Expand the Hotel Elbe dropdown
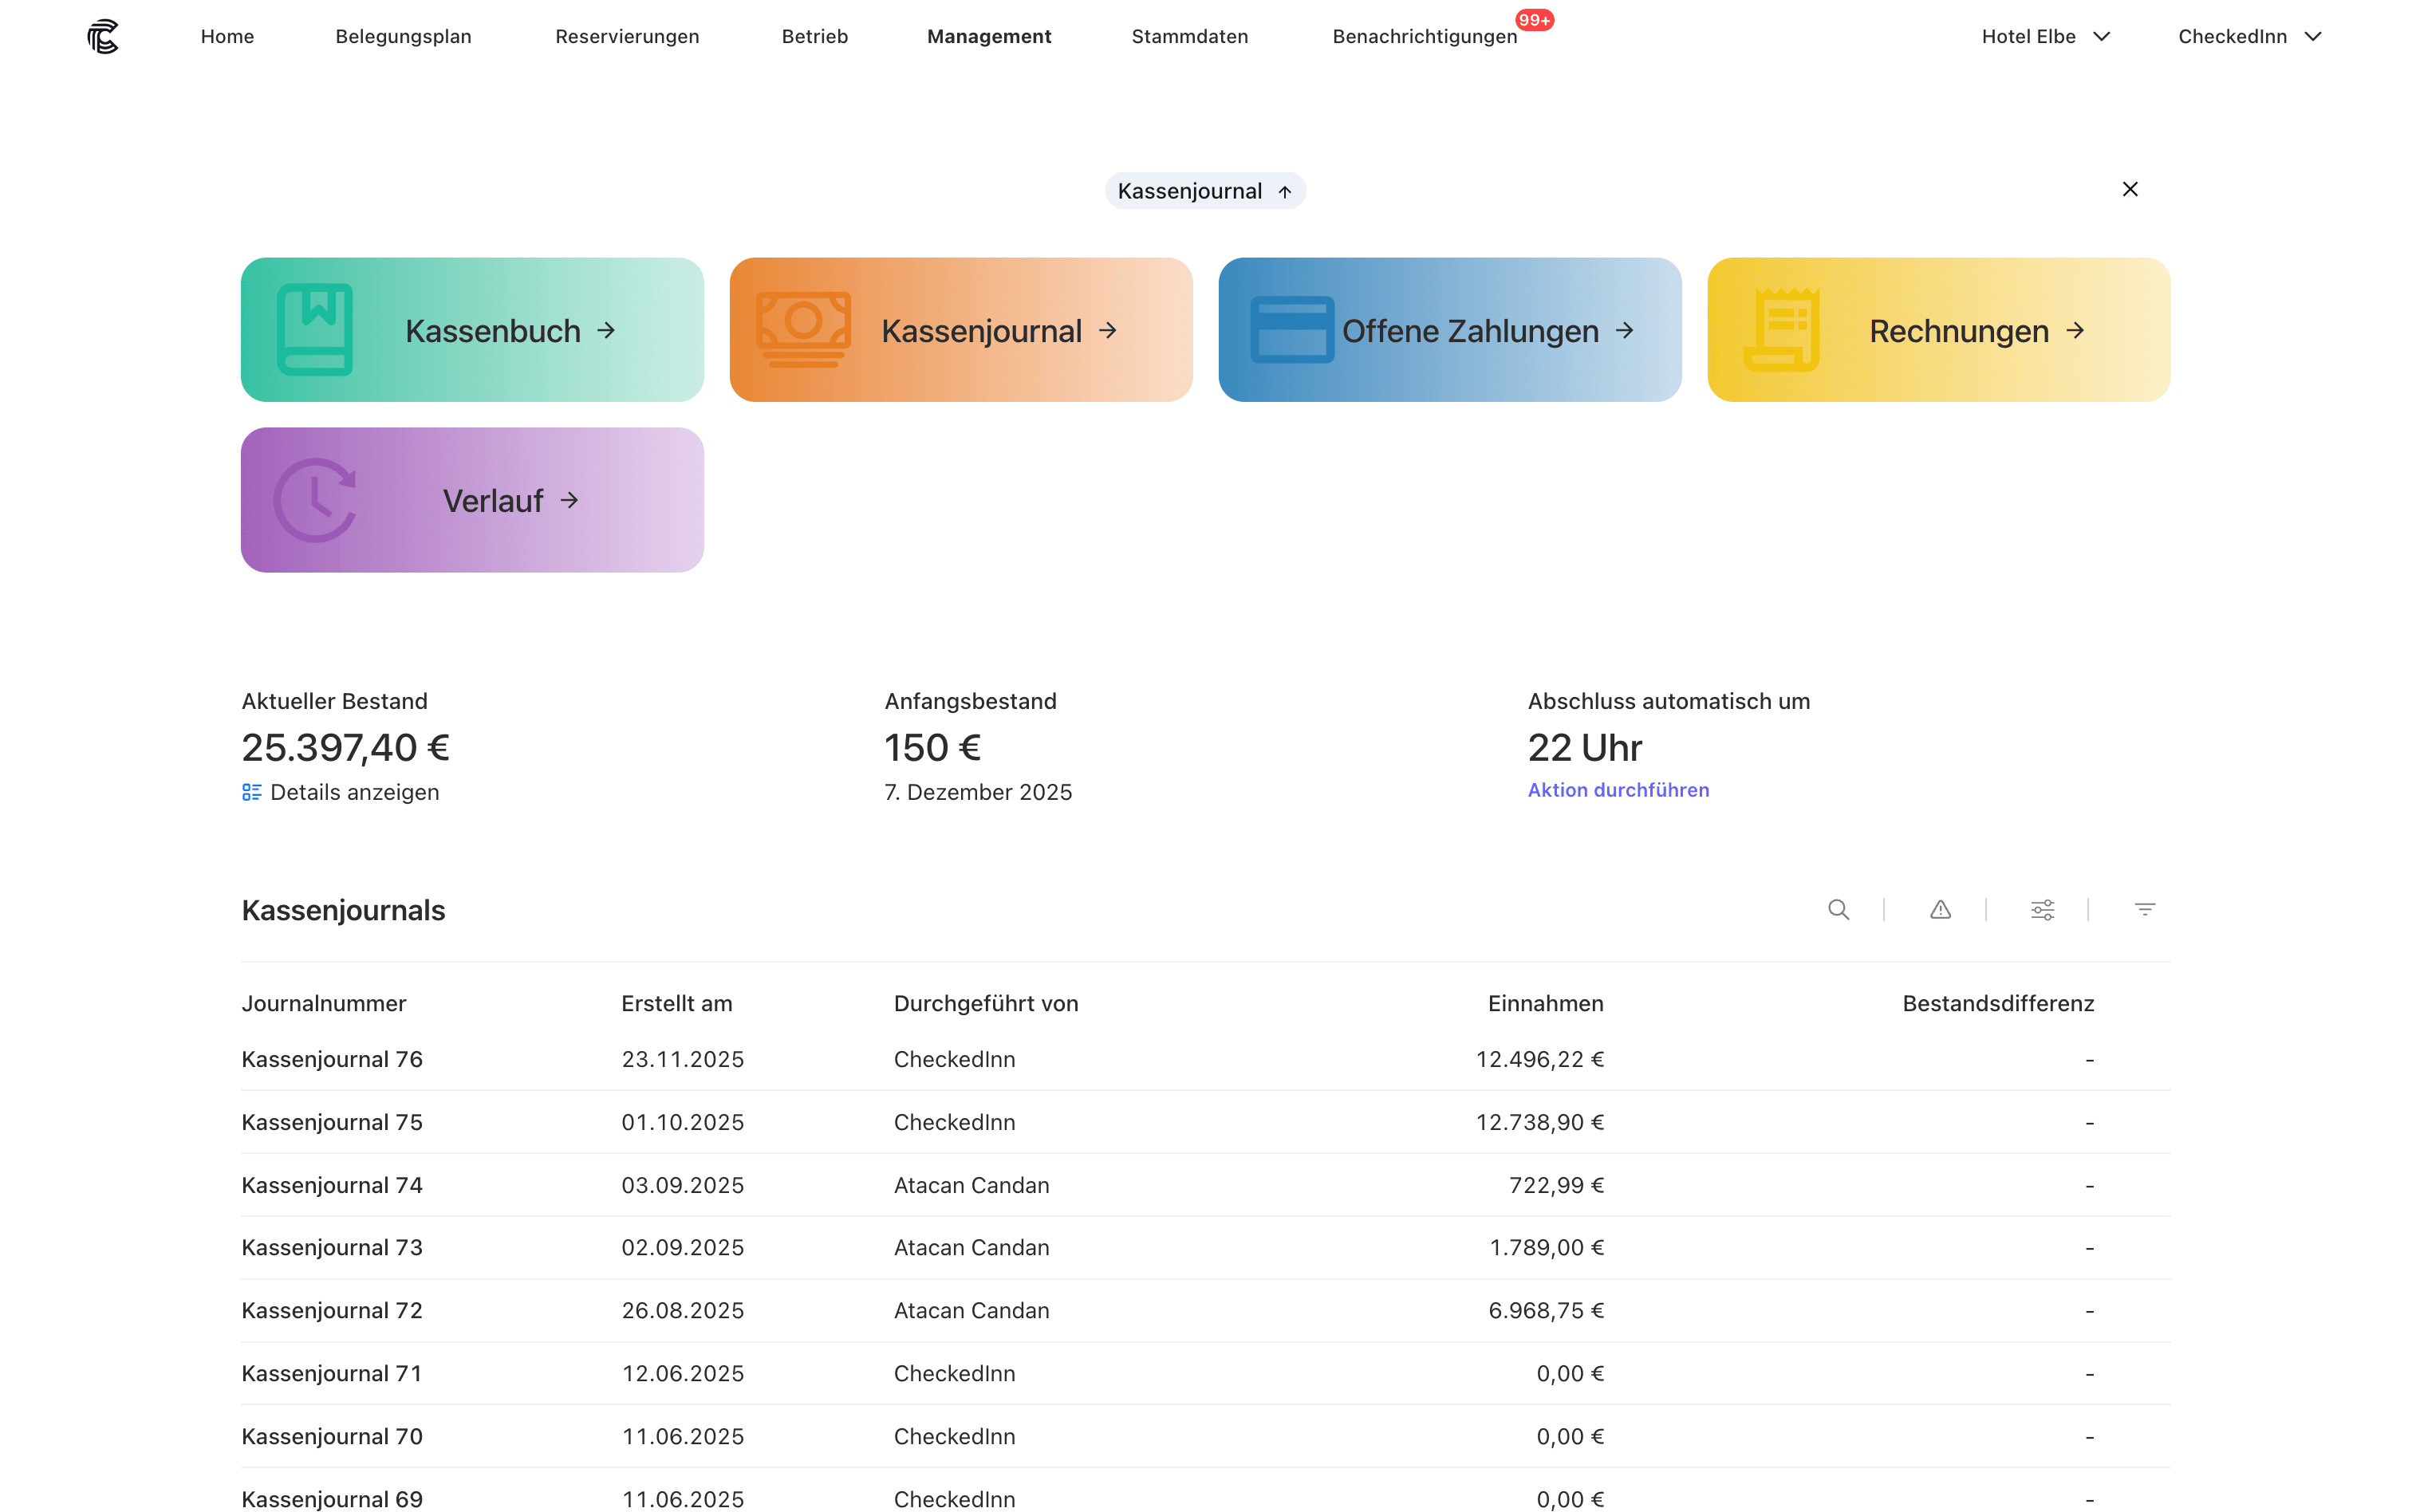2412x1512 pixels. coord(2045,36)
